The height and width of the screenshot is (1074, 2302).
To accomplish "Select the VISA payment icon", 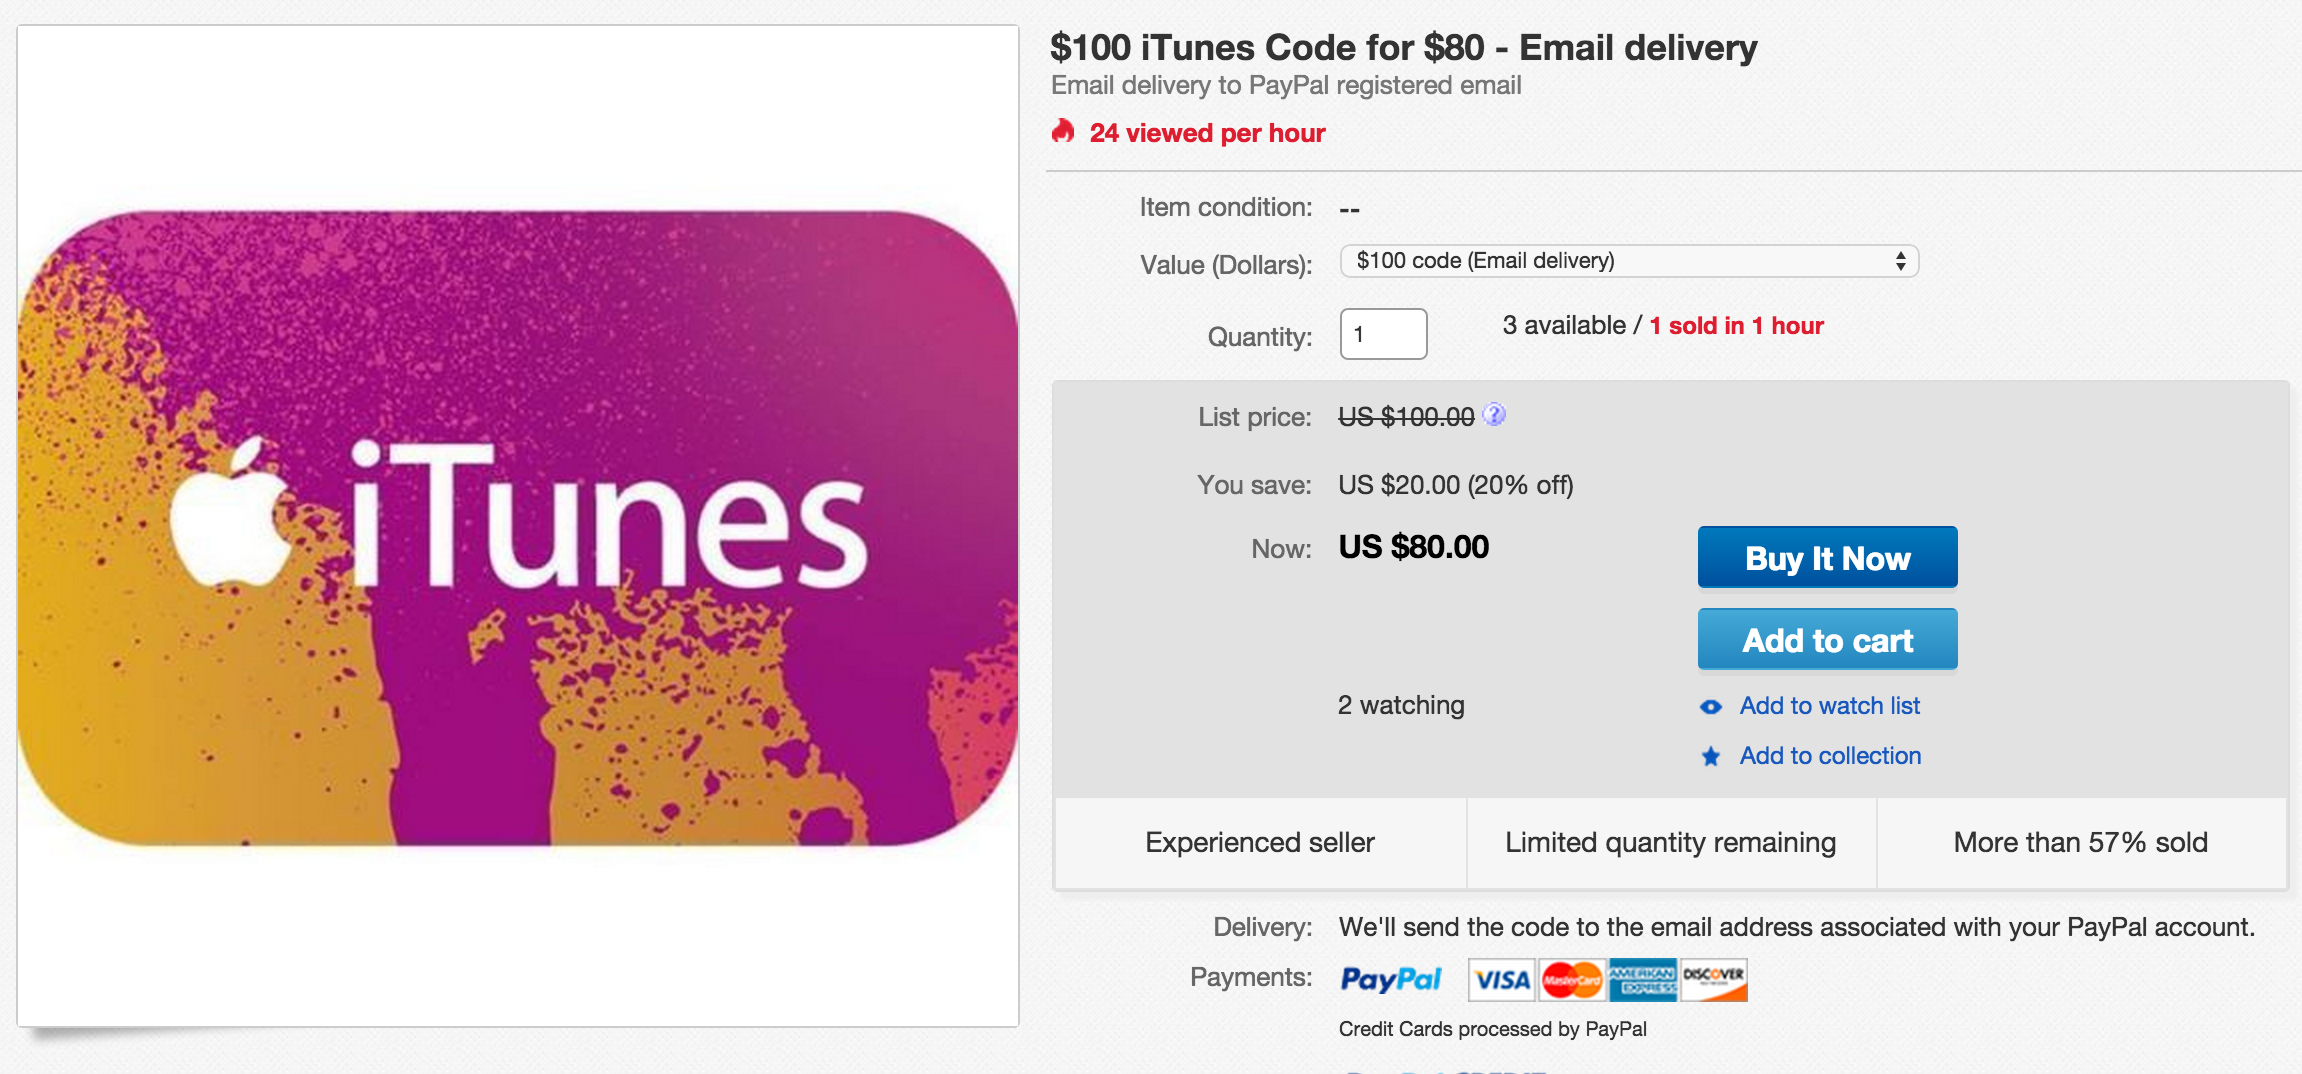I will pyautogui.click(x=1500, y=980).
